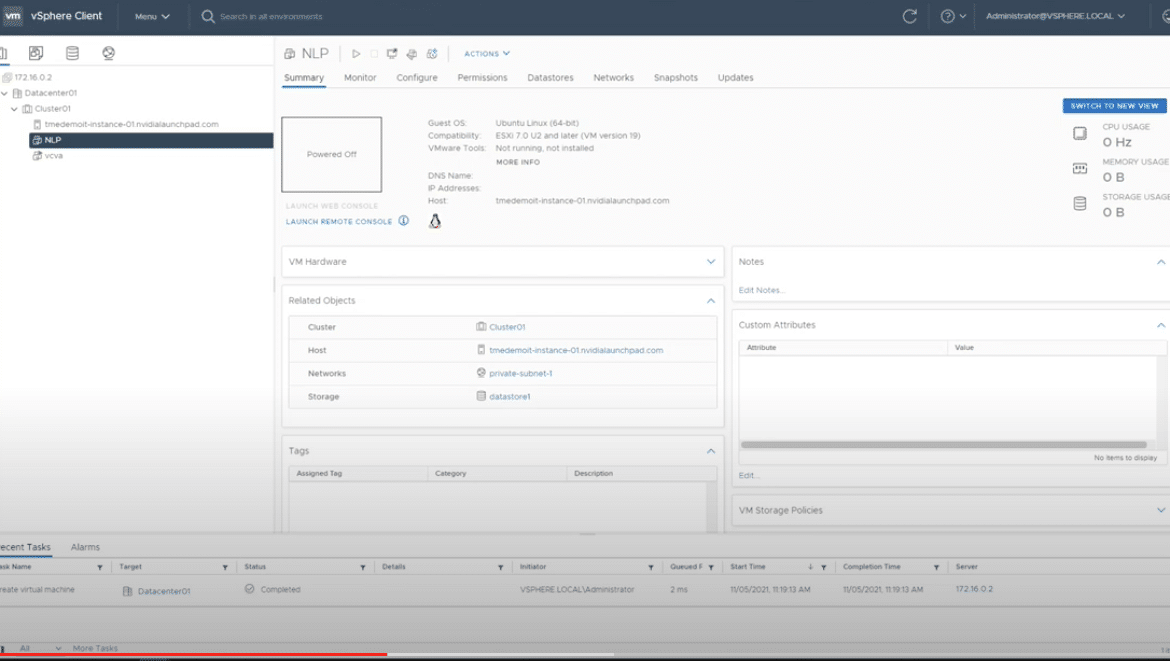Select the vcva VM in the tree
This screenshot has height=661, width=1170.
coord(54,156)
